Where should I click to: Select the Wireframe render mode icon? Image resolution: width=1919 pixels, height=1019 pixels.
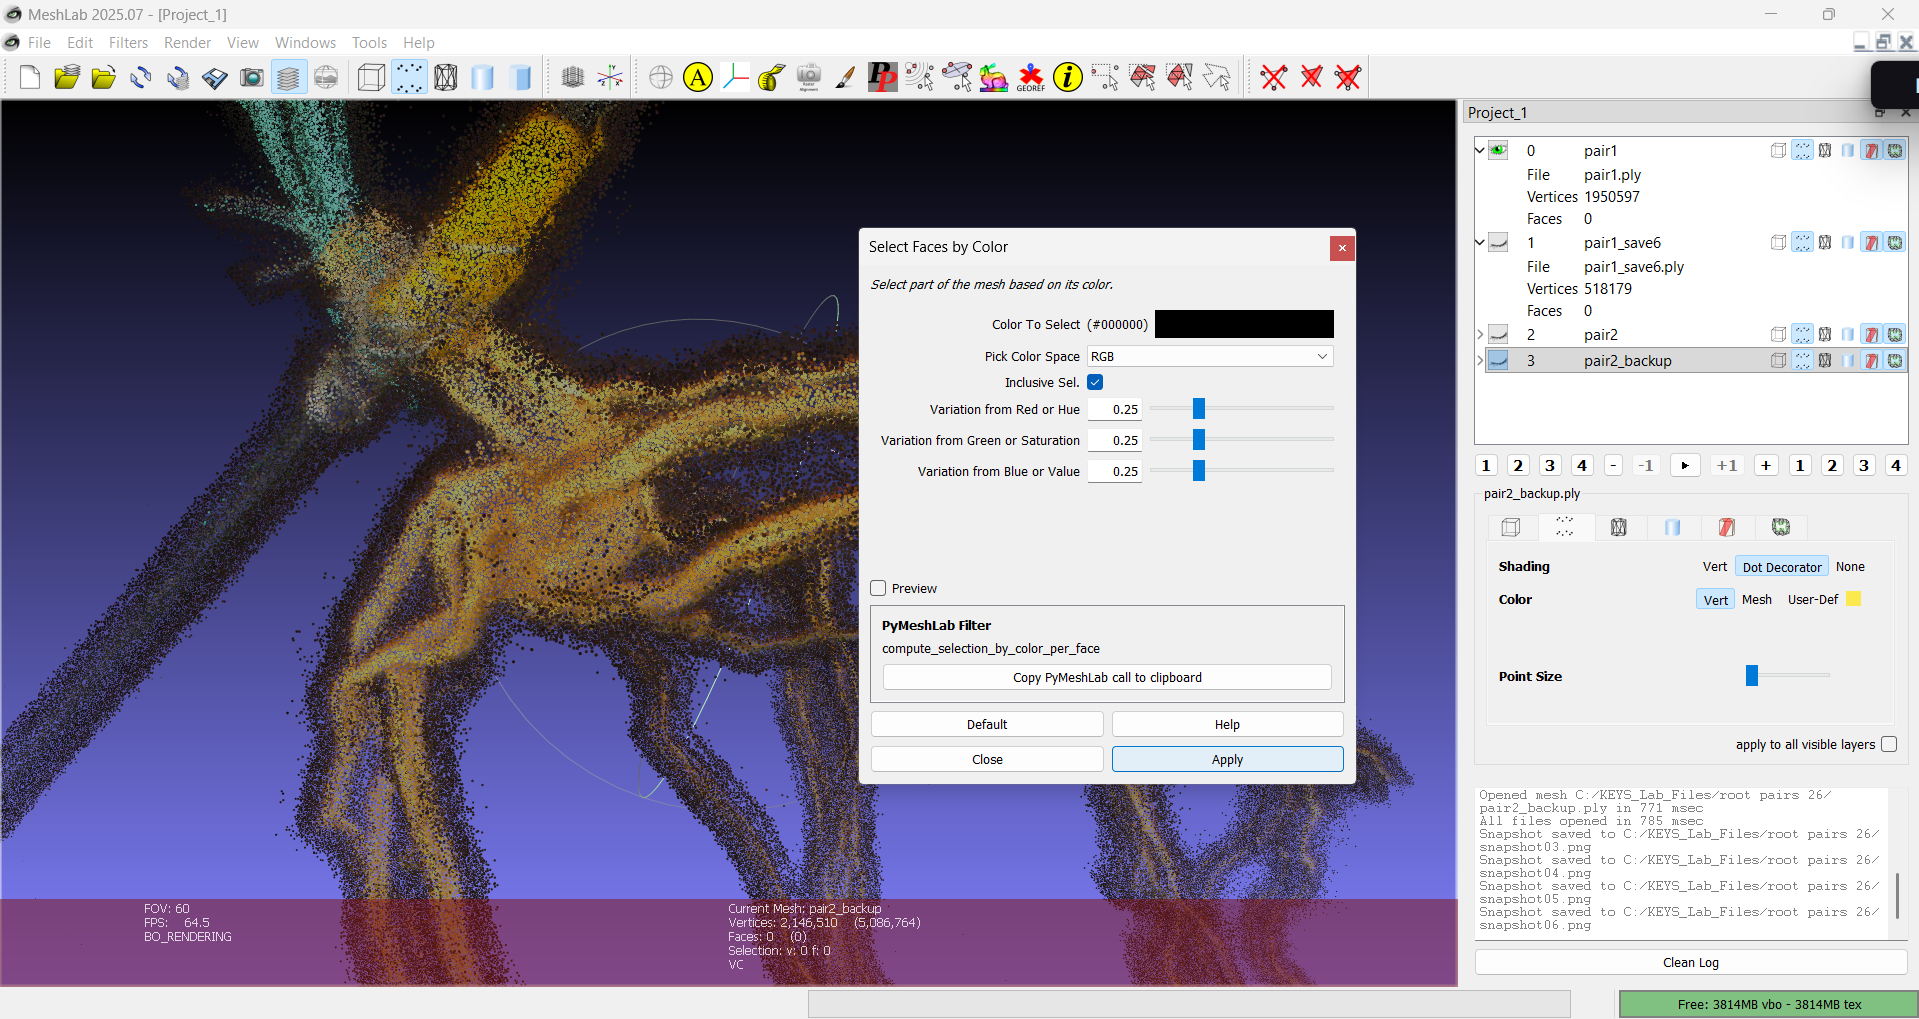tap(446, 77)
